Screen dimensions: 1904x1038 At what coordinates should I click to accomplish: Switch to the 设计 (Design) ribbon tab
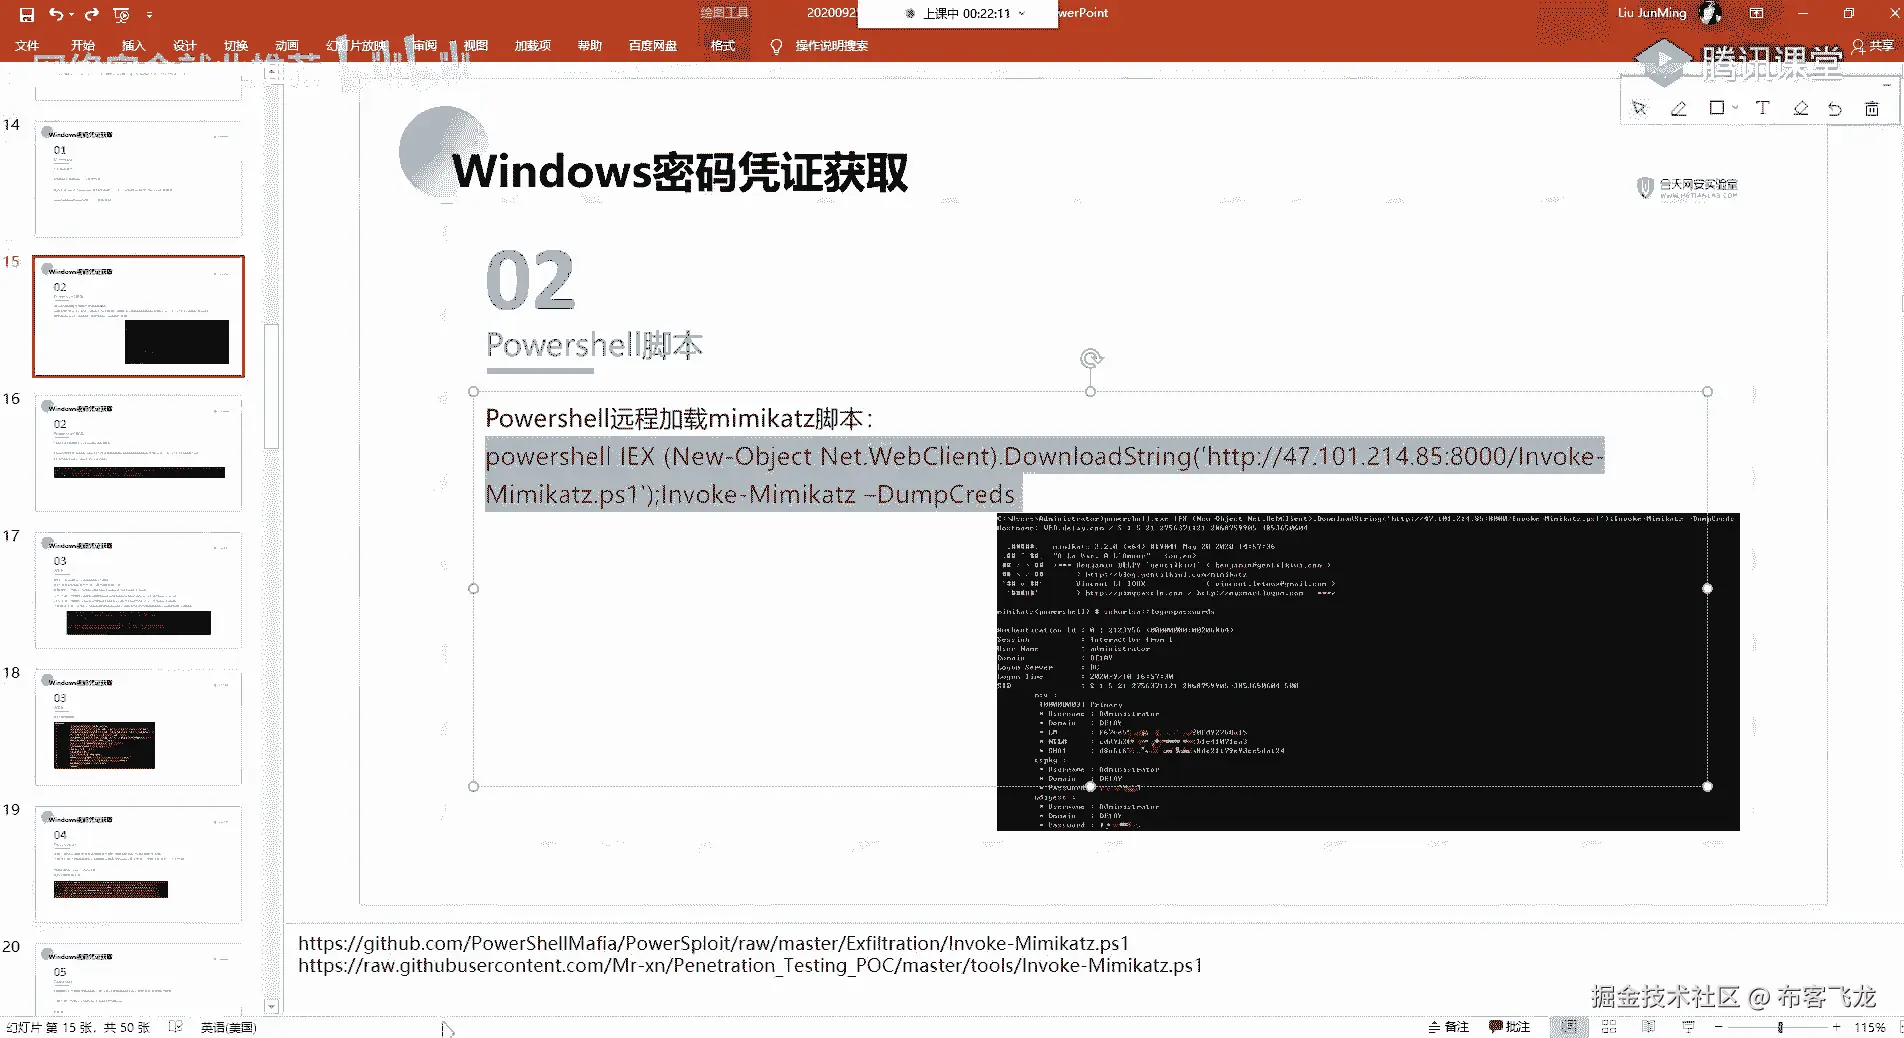coord(185,46)
